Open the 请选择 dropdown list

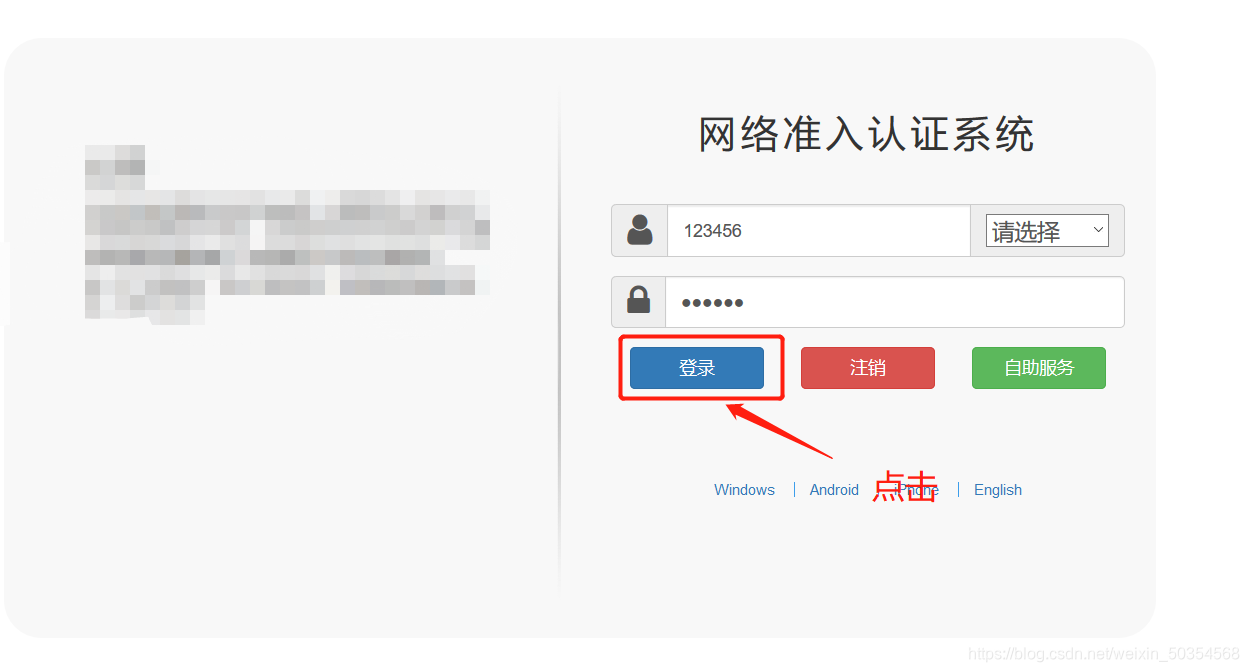click(x=1047, y=231)
